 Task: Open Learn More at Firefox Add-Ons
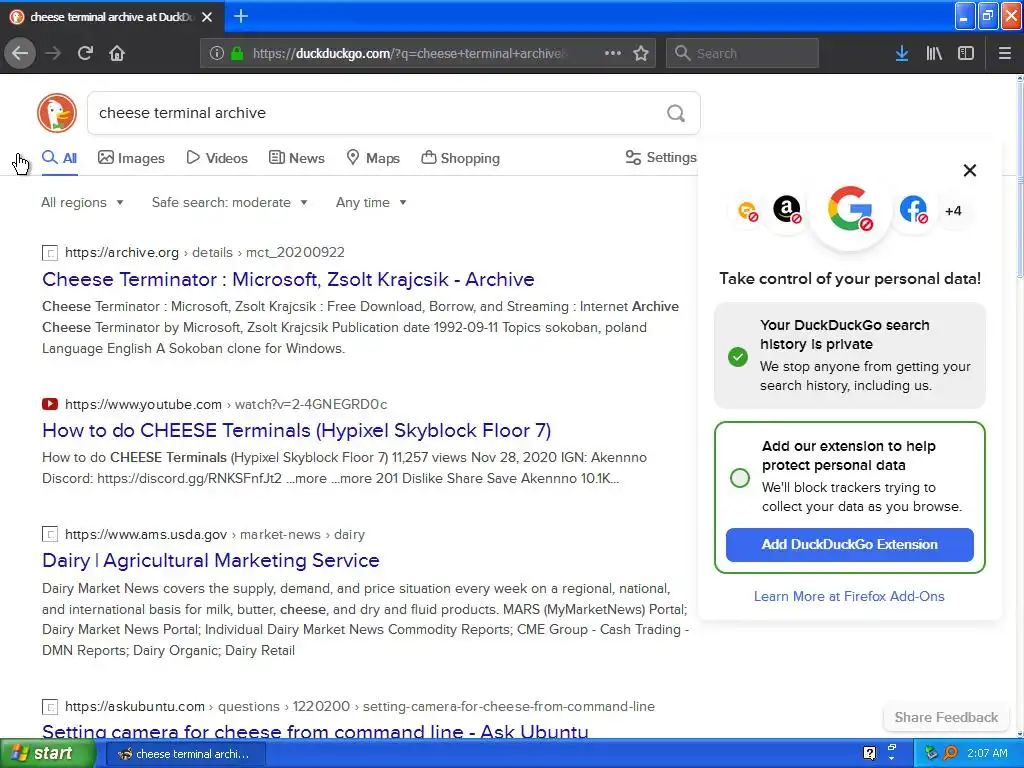pos(849,596)
